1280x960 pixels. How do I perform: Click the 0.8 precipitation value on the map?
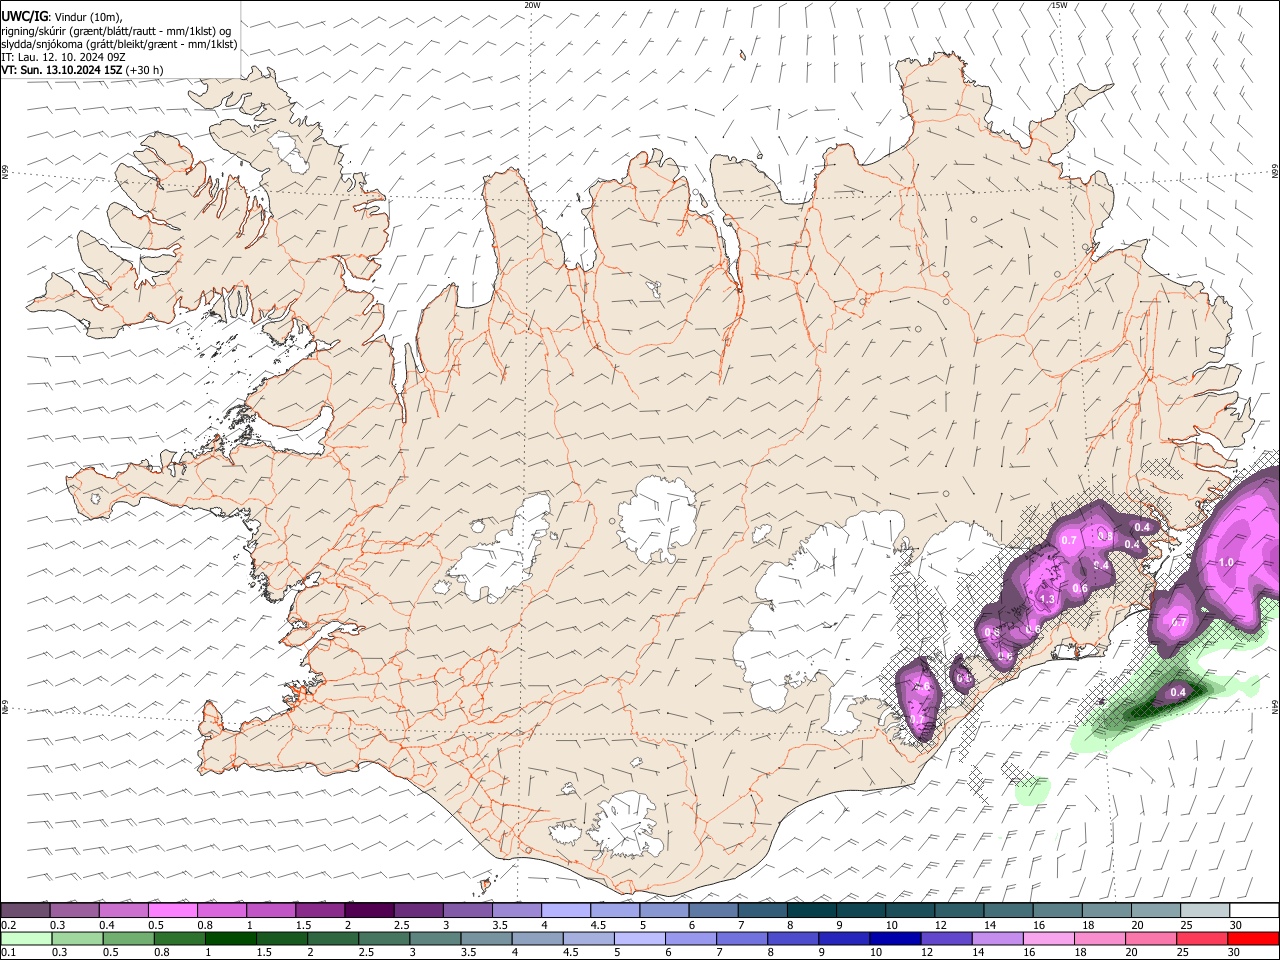(1105, 536)
